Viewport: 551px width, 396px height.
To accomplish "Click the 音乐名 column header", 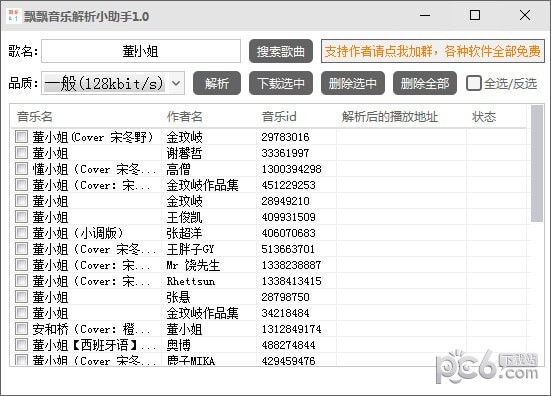I will click(x=34, y=116).
